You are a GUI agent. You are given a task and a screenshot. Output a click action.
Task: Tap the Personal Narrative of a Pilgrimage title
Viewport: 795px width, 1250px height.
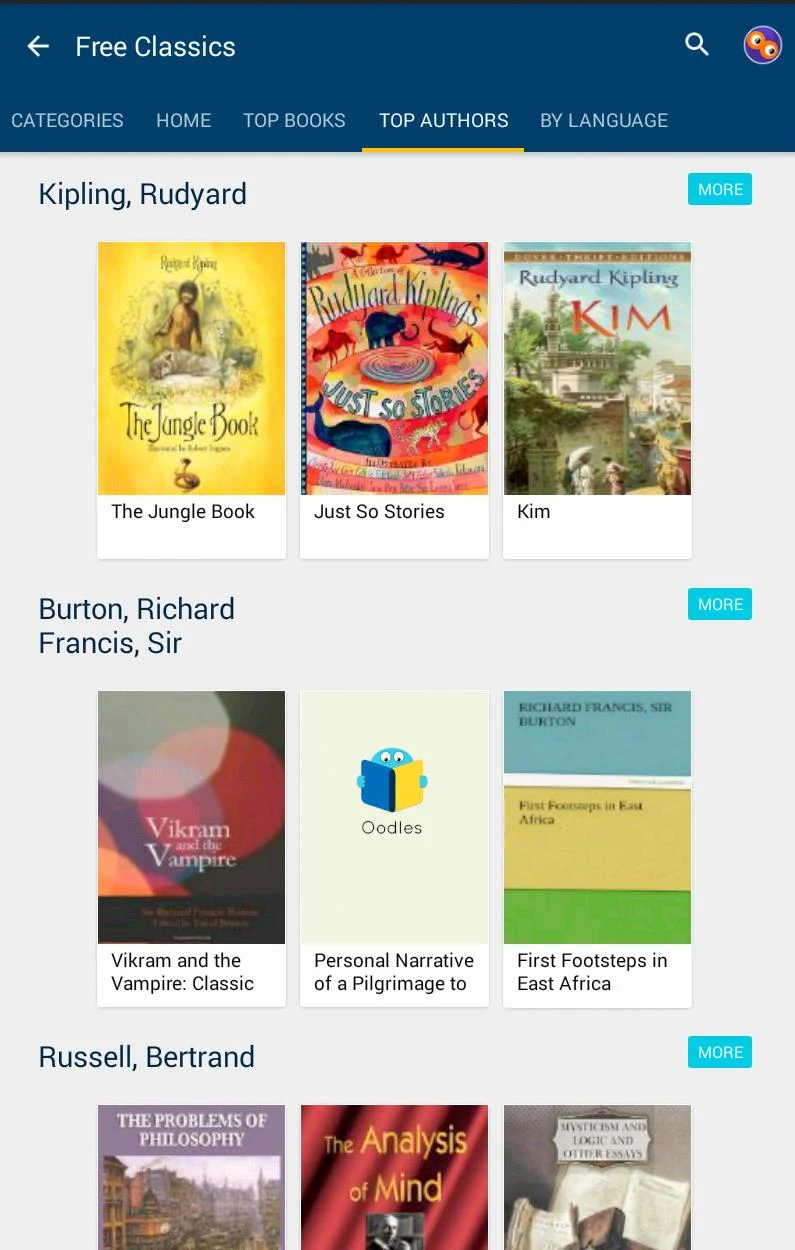pyautogui.click(x=394, y=972)
